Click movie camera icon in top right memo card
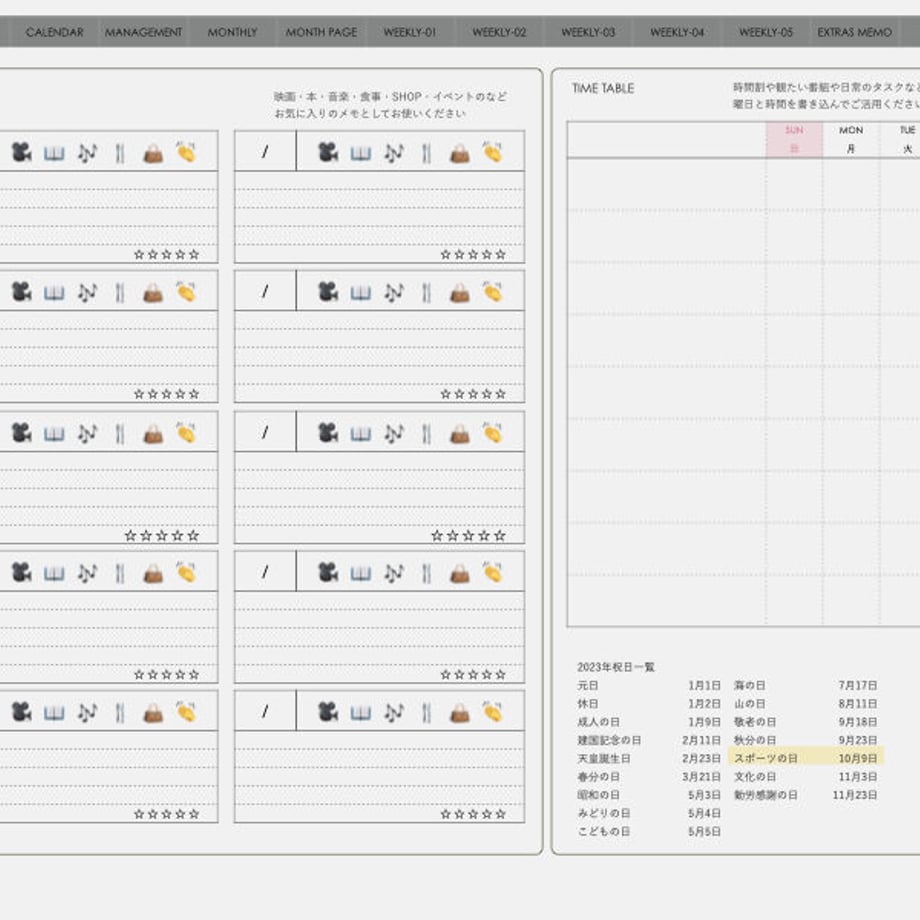This screenshot has height=920, width=920. (328, 153)
